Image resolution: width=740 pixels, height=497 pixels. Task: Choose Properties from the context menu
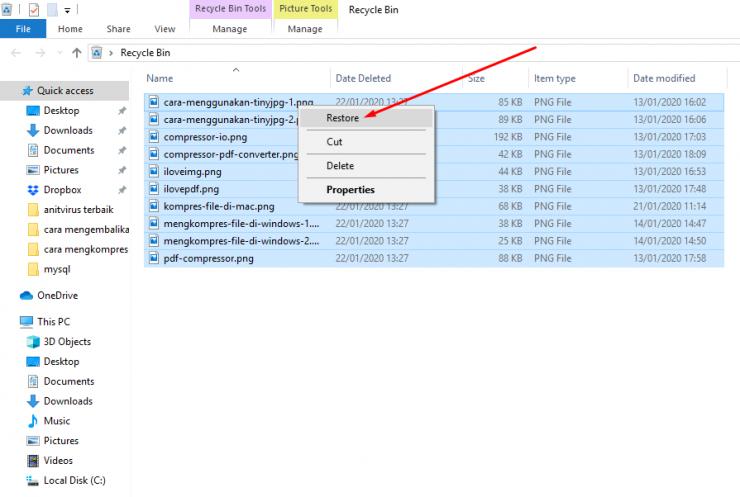click(x=367, y=190)
